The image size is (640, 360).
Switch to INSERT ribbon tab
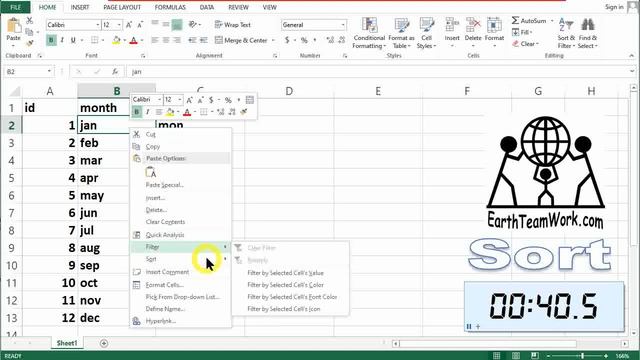click(80, 7)
